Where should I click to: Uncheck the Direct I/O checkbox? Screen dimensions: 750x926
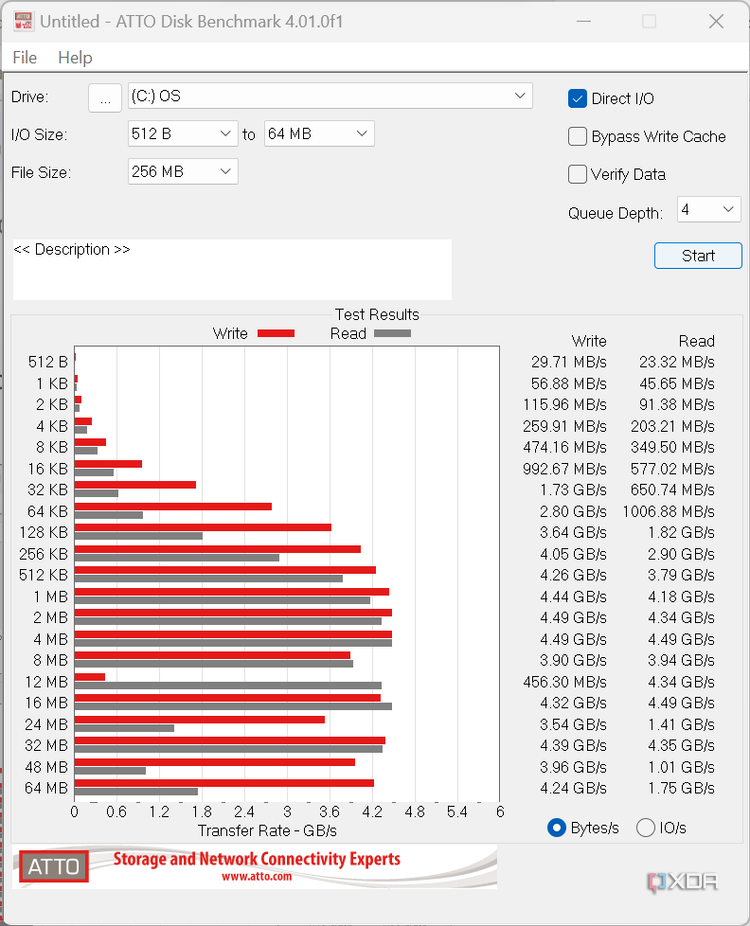(x=577, y=99)
